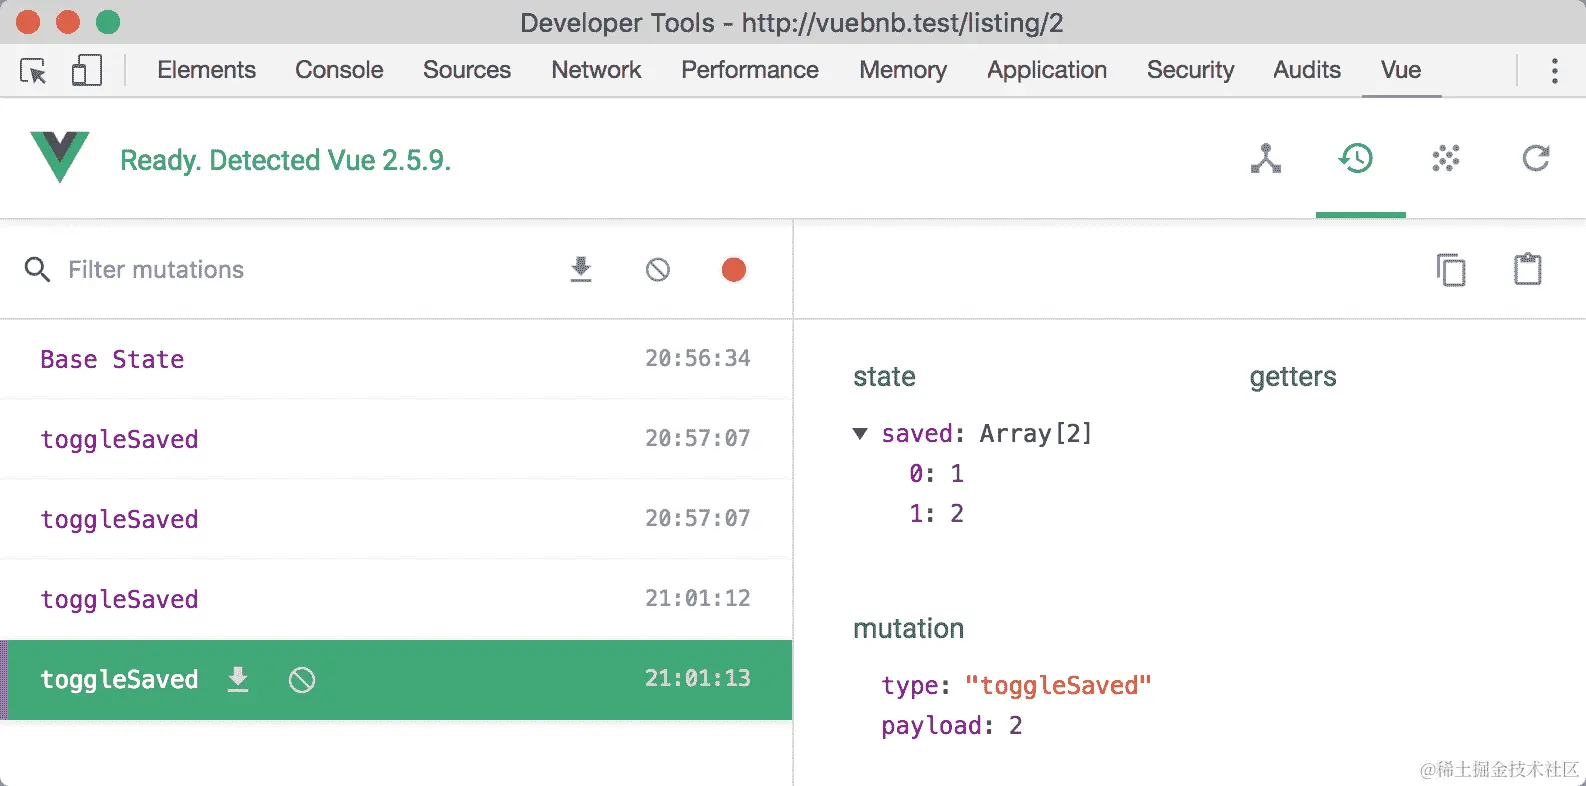Commit the selected toggleSaved mutation

point(238,680)
